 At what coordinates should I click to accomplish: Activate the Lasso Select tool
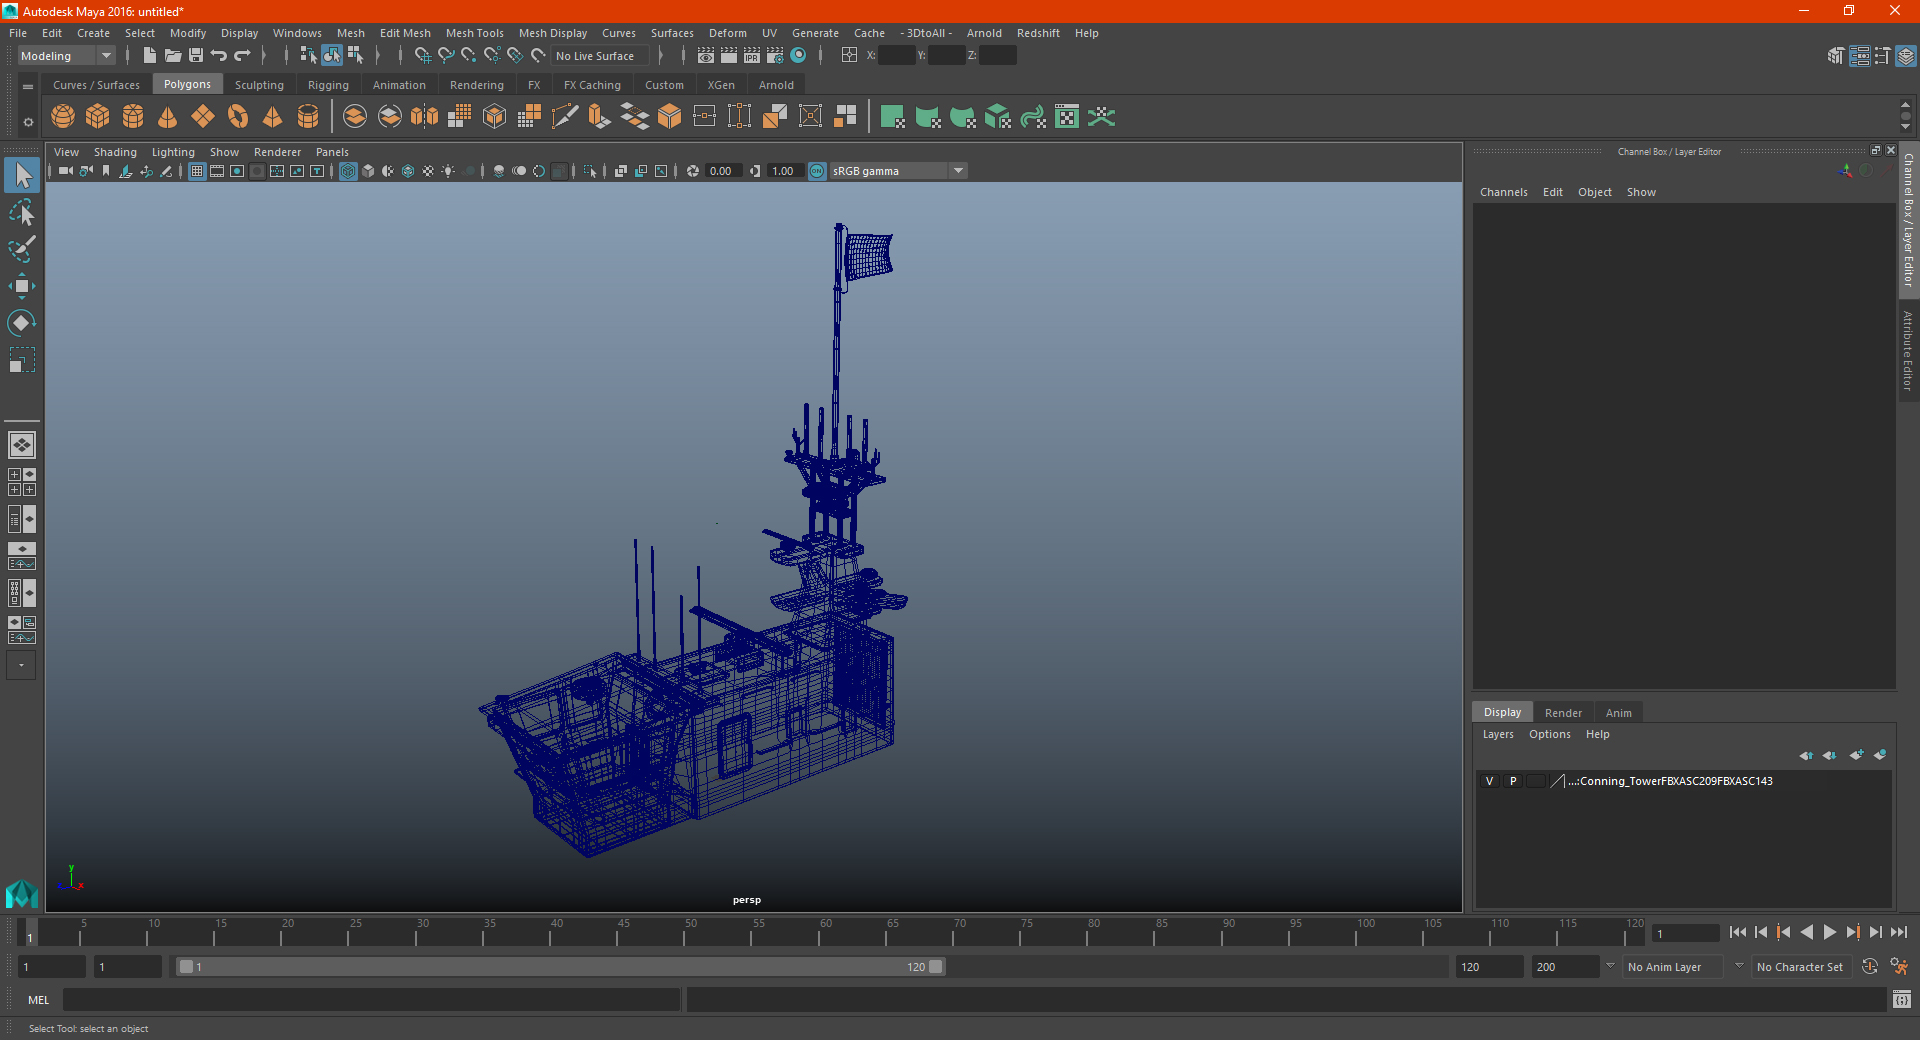[22, 212]
